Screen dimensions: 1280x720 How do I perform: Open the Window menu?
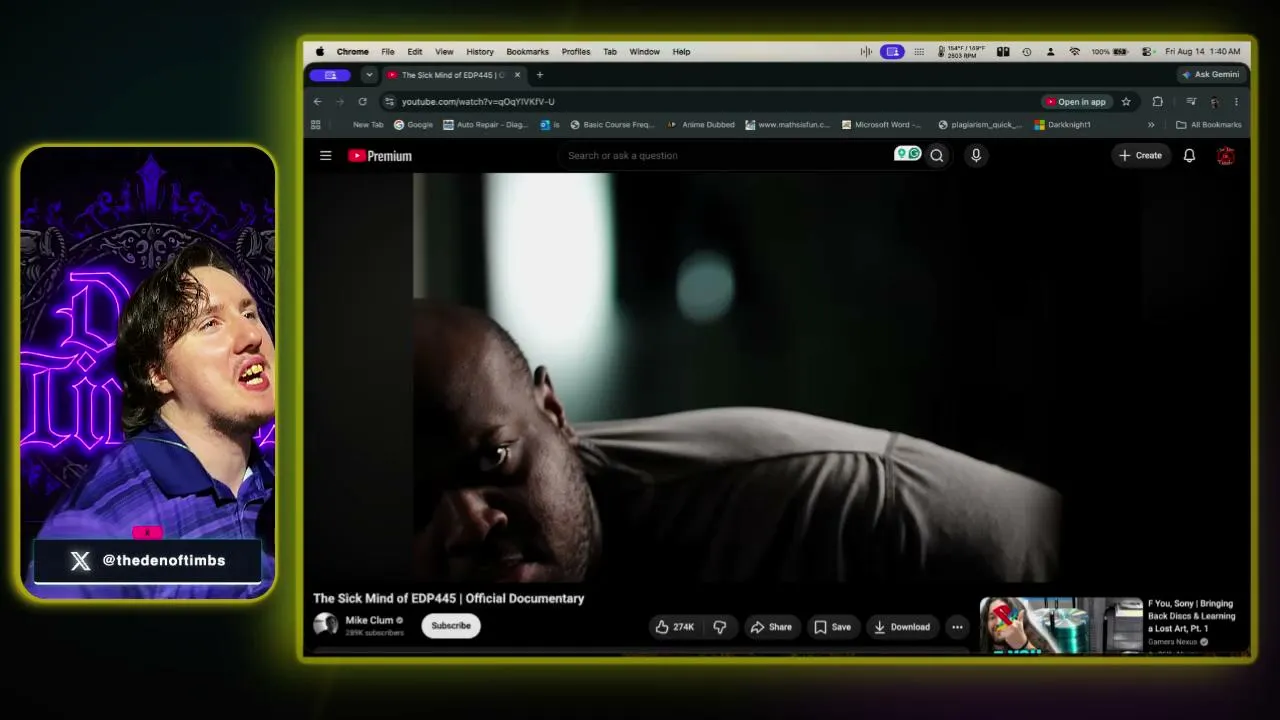(x=644, y=52)
